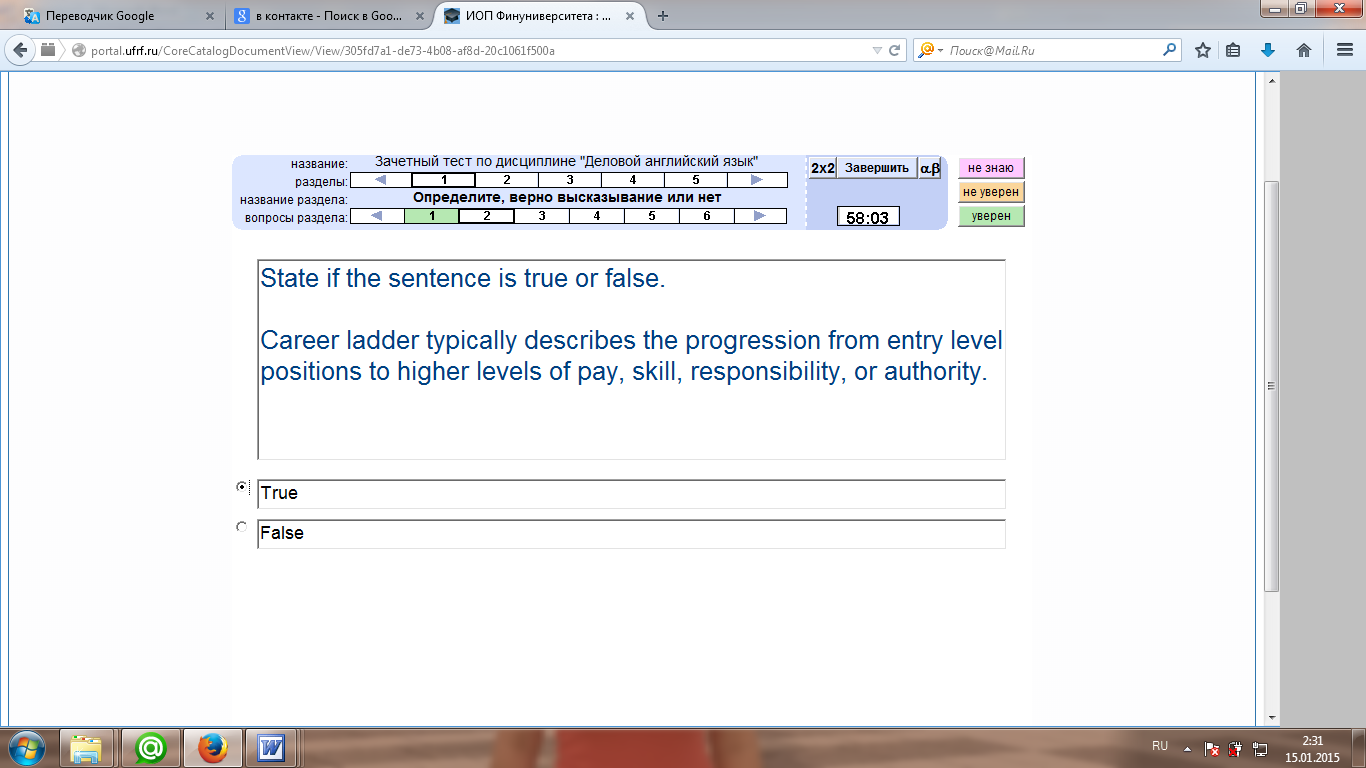The image size is (1366, 768).
Task: Click the search magnifier icon in search box
Action: pyautogui.click(x=1169, y=49)
